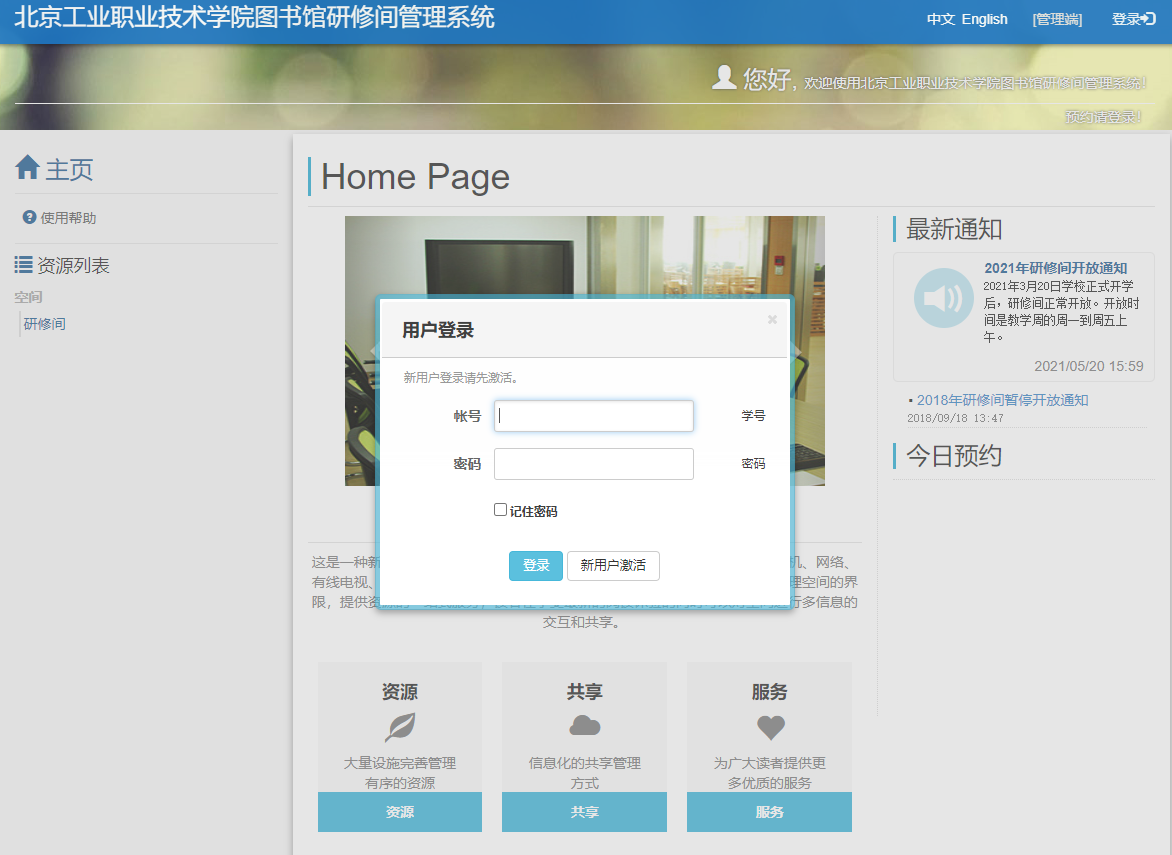Click the 资源列表 sidebar heading
Image resolution: width=1172 pixels, height=855 pixels.
[73, 265]
